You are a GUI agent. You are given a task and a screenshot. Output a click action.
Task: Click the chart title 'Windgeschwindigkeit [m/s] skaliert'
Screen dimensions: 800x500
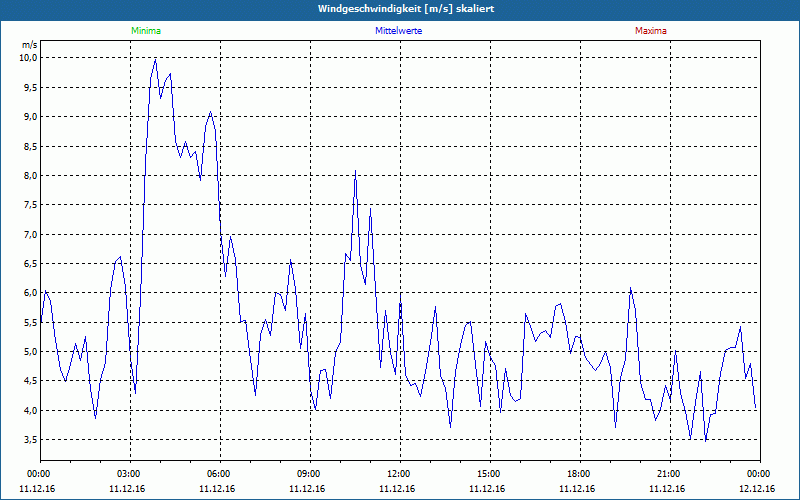tap(406, 9)
